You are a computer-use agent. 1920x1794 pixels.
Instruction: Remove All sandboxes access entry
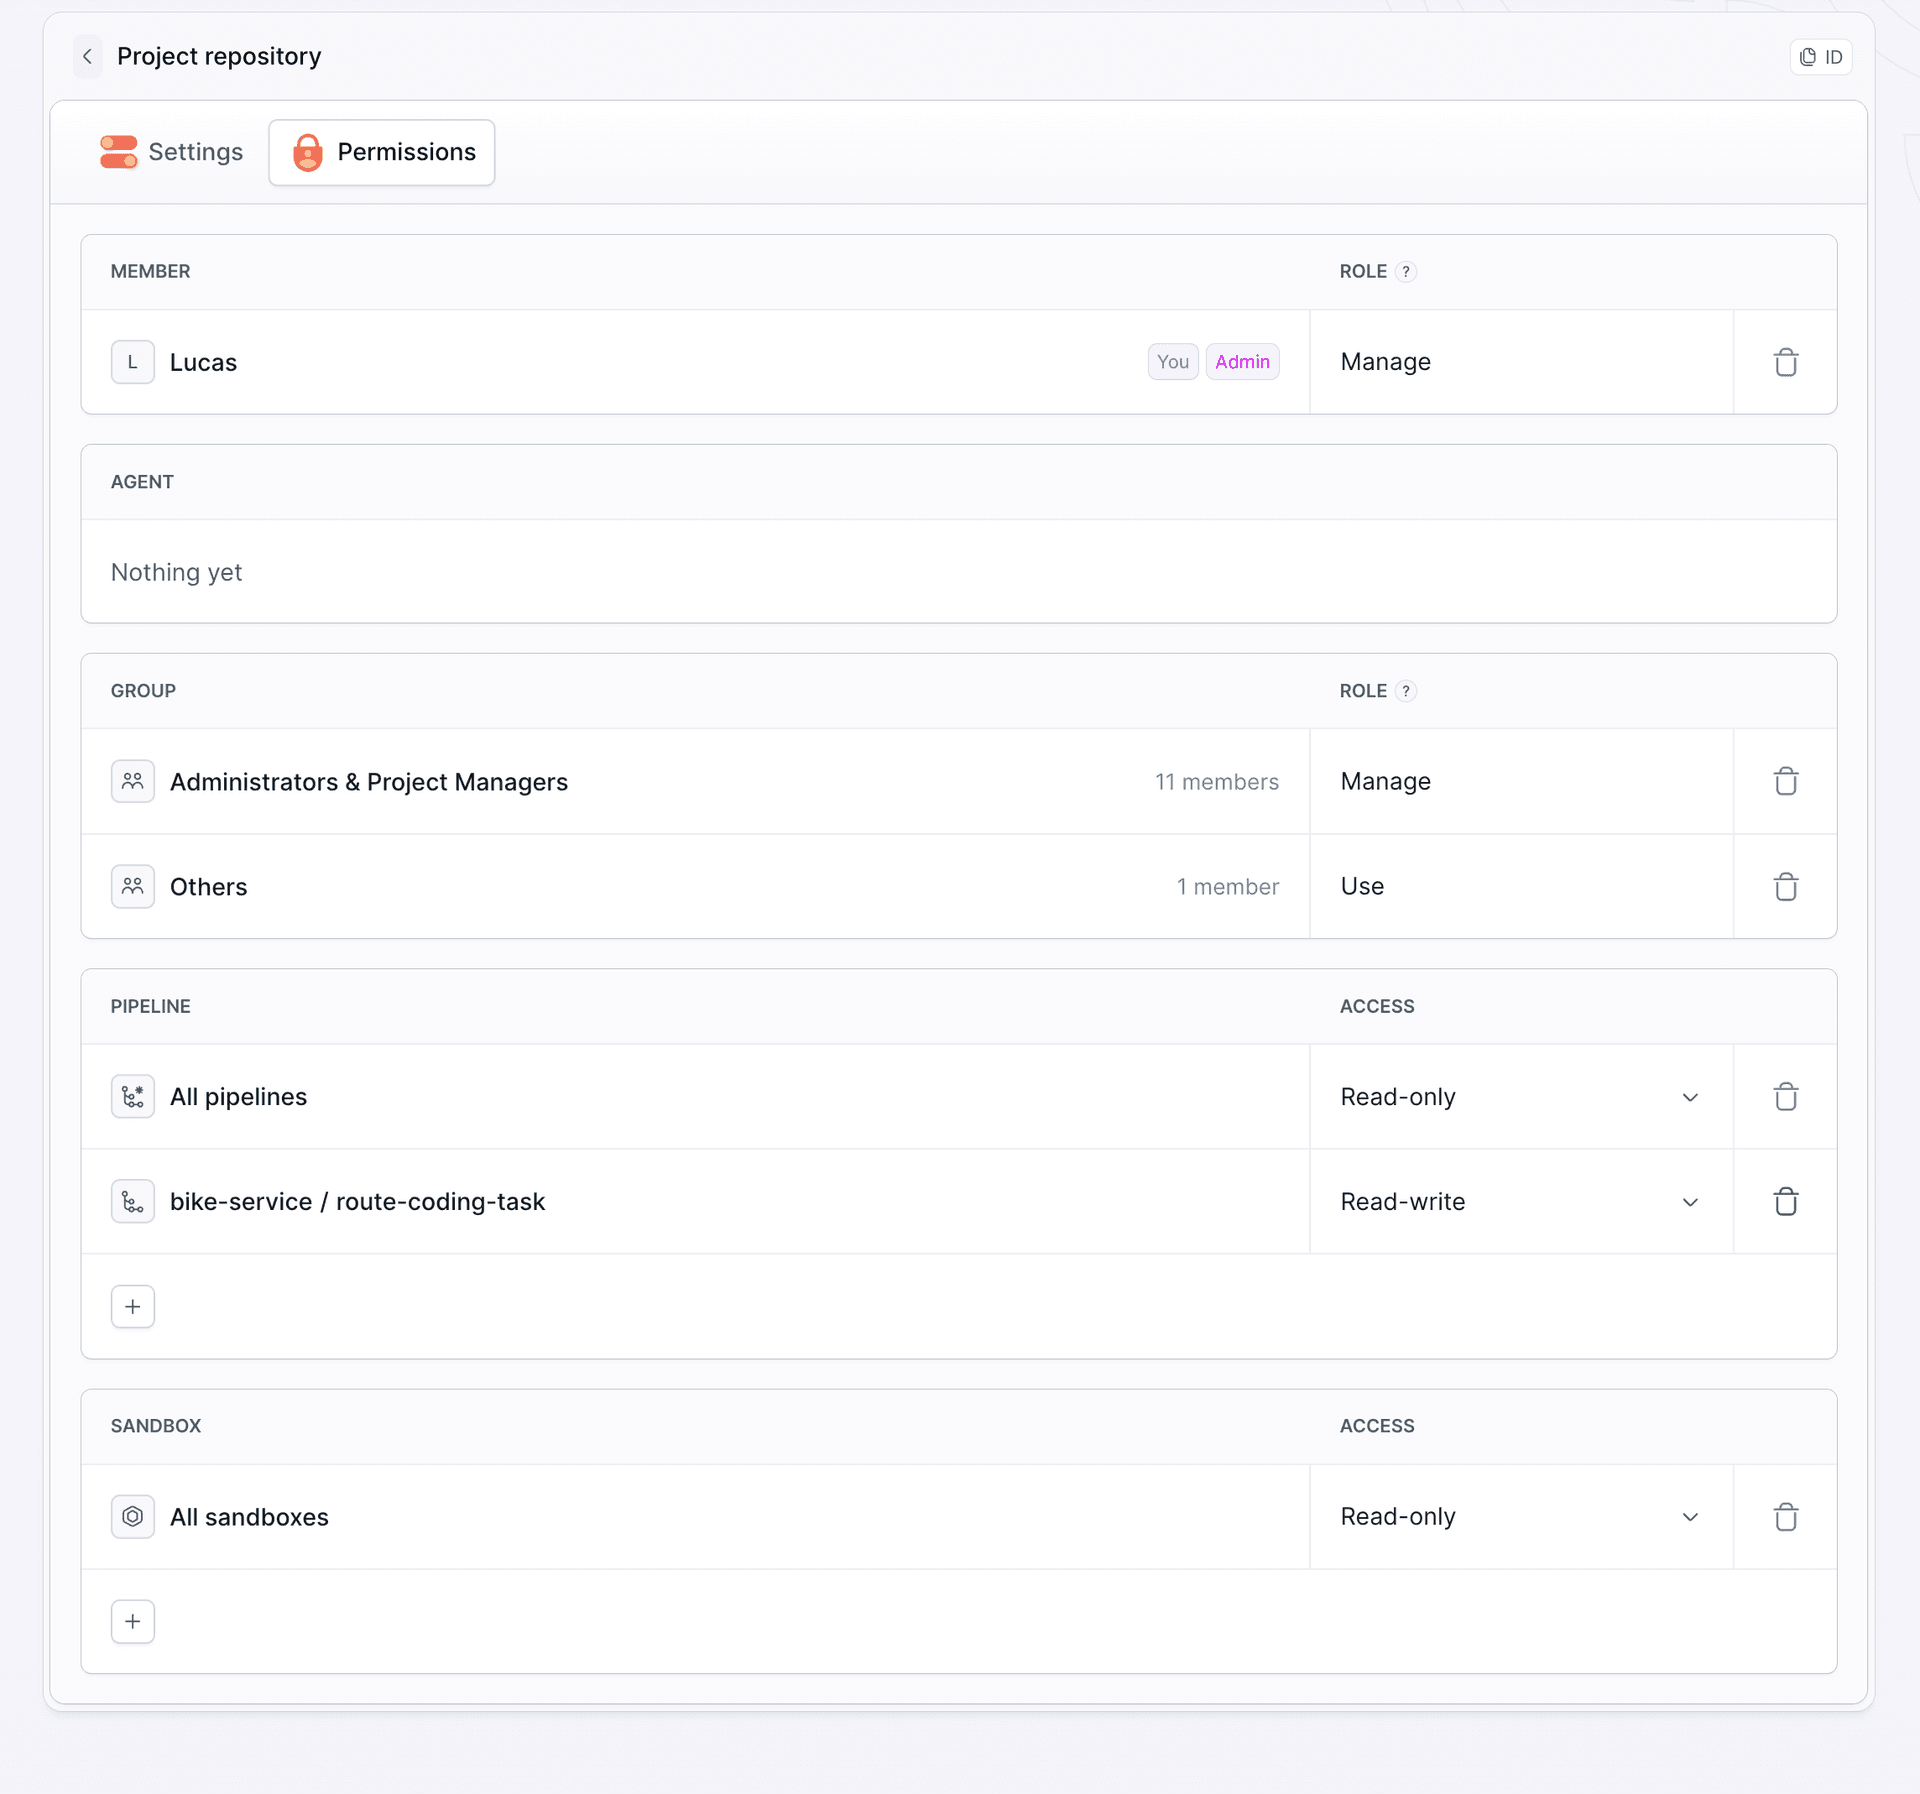[x=1785, y=1517]
